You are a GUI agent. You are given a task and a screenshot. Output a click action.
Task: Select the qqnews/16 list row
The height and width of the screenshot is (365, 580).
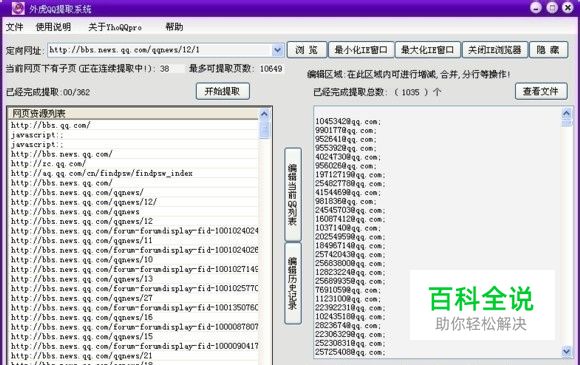(133, 317)
